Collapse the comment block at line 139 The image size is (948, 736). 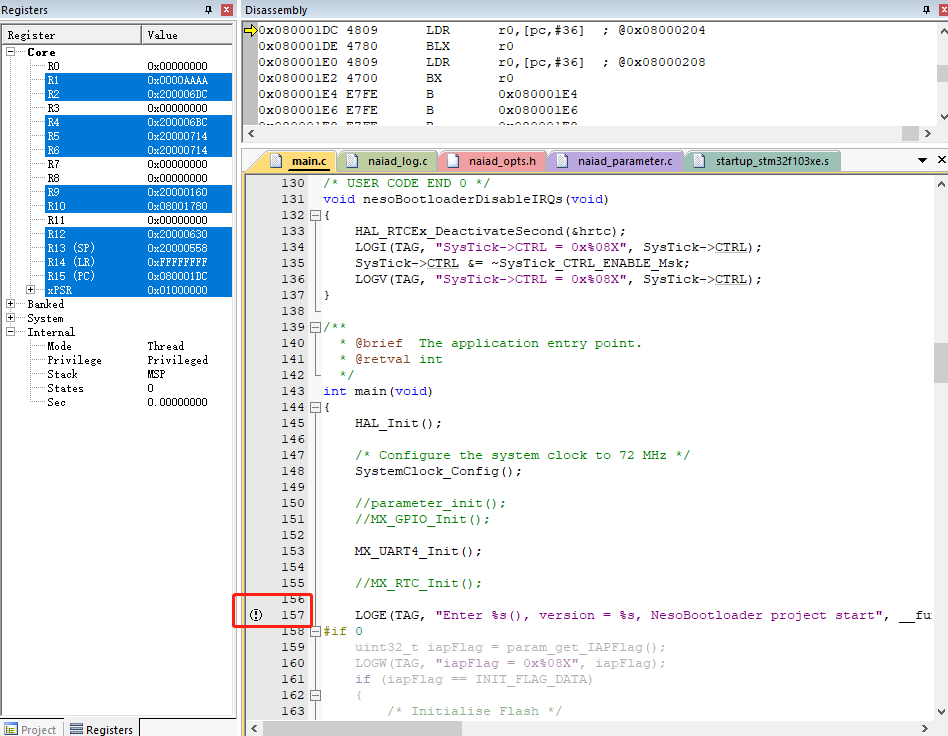coord(315,327)
